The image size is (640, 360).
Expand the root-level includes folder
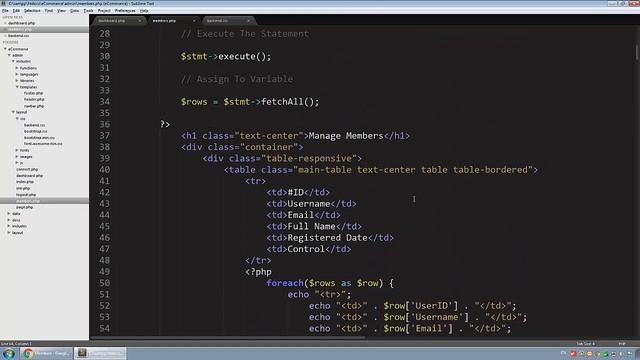point(9,226)
